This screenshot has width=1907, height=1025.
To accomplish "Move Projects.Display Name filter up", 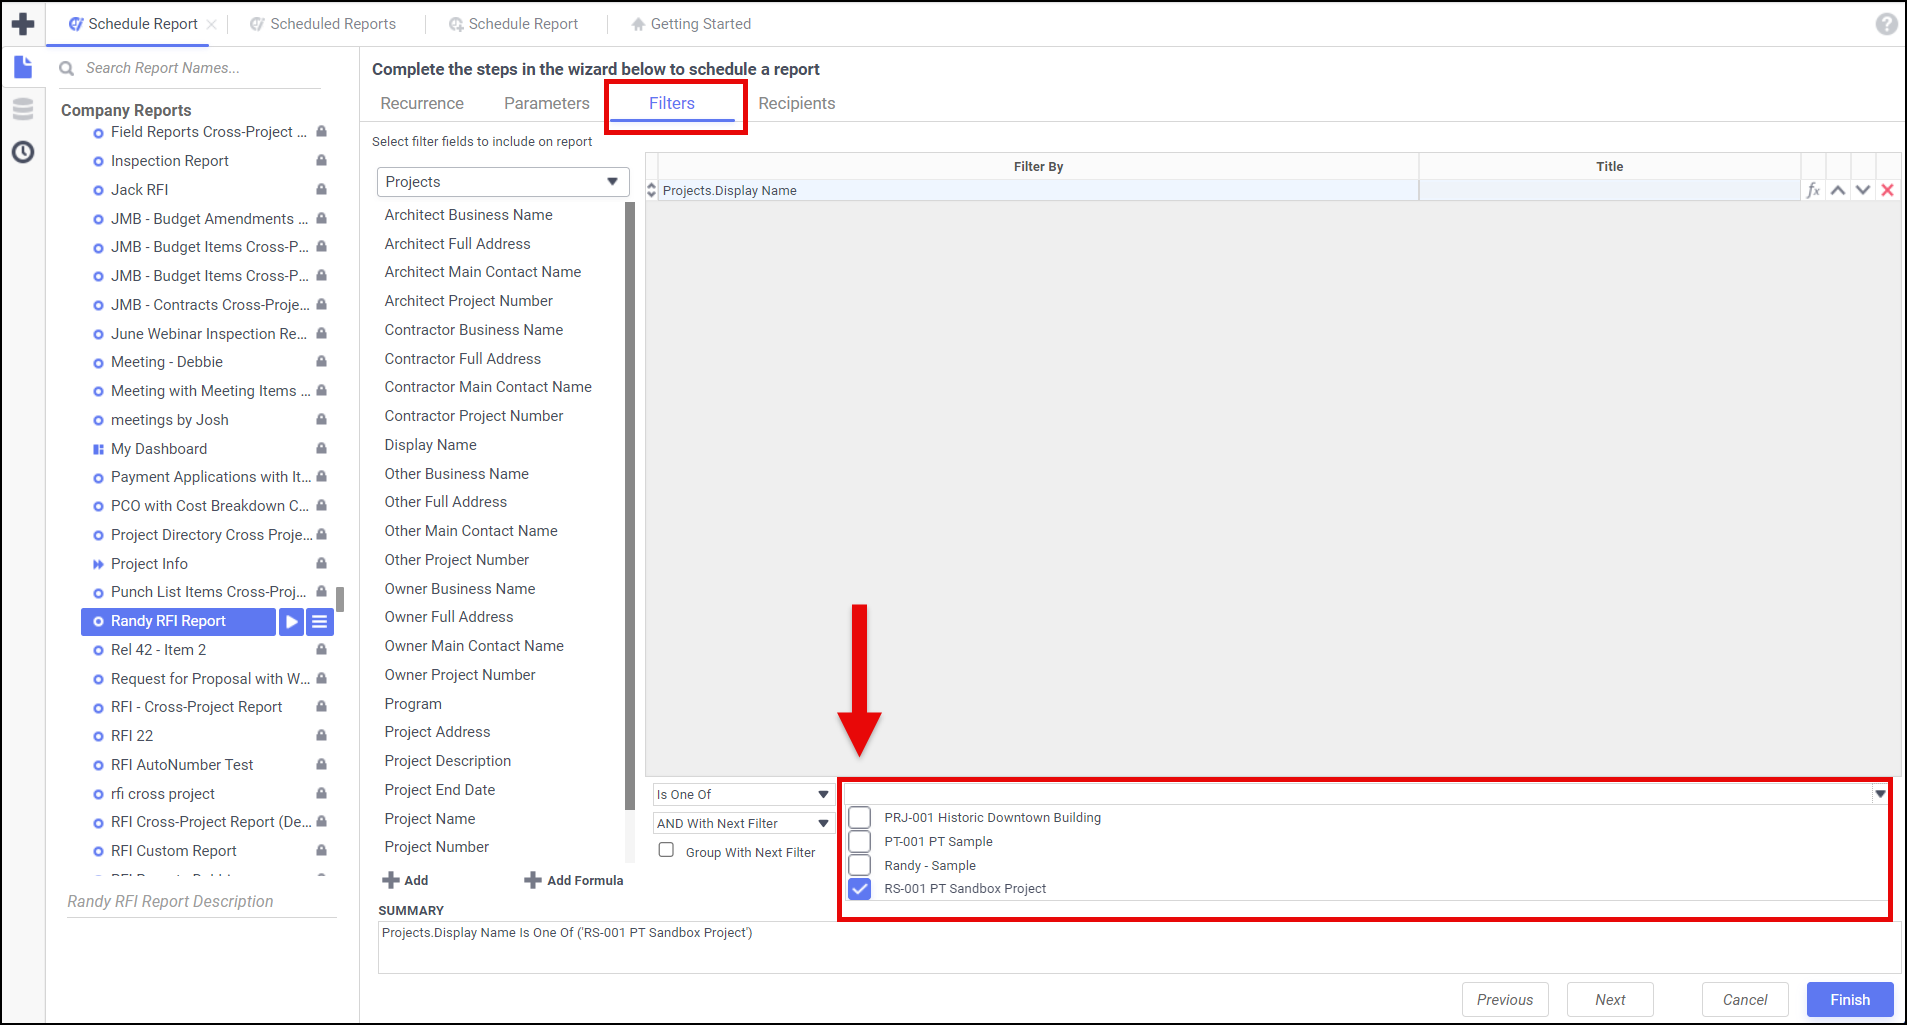I will (x=1838, y=190).
